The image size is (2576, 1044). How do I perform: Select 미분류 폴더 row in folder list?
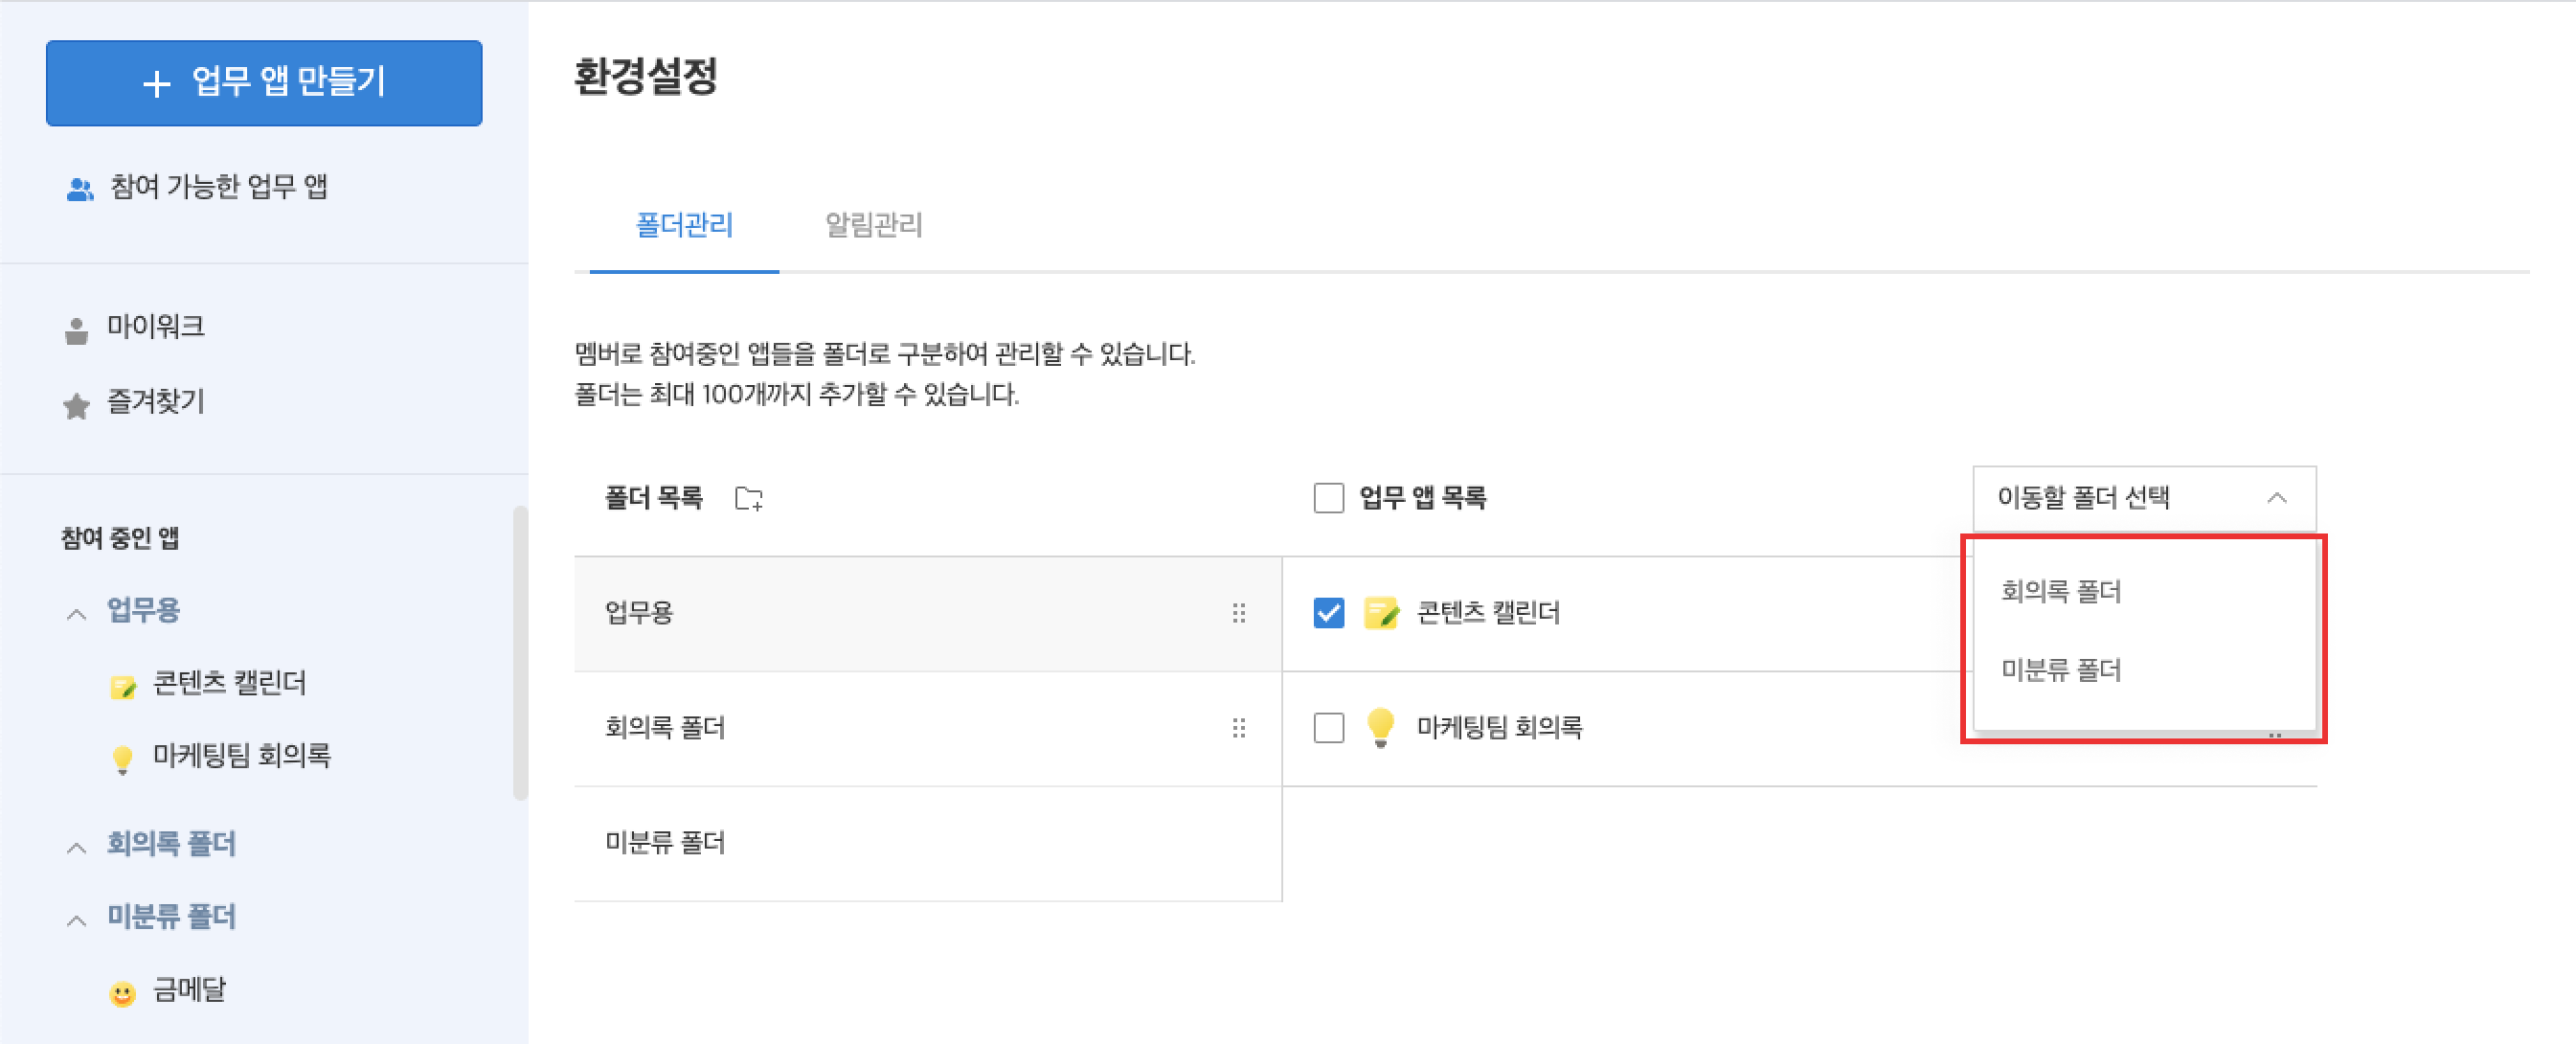click(665, 843)
